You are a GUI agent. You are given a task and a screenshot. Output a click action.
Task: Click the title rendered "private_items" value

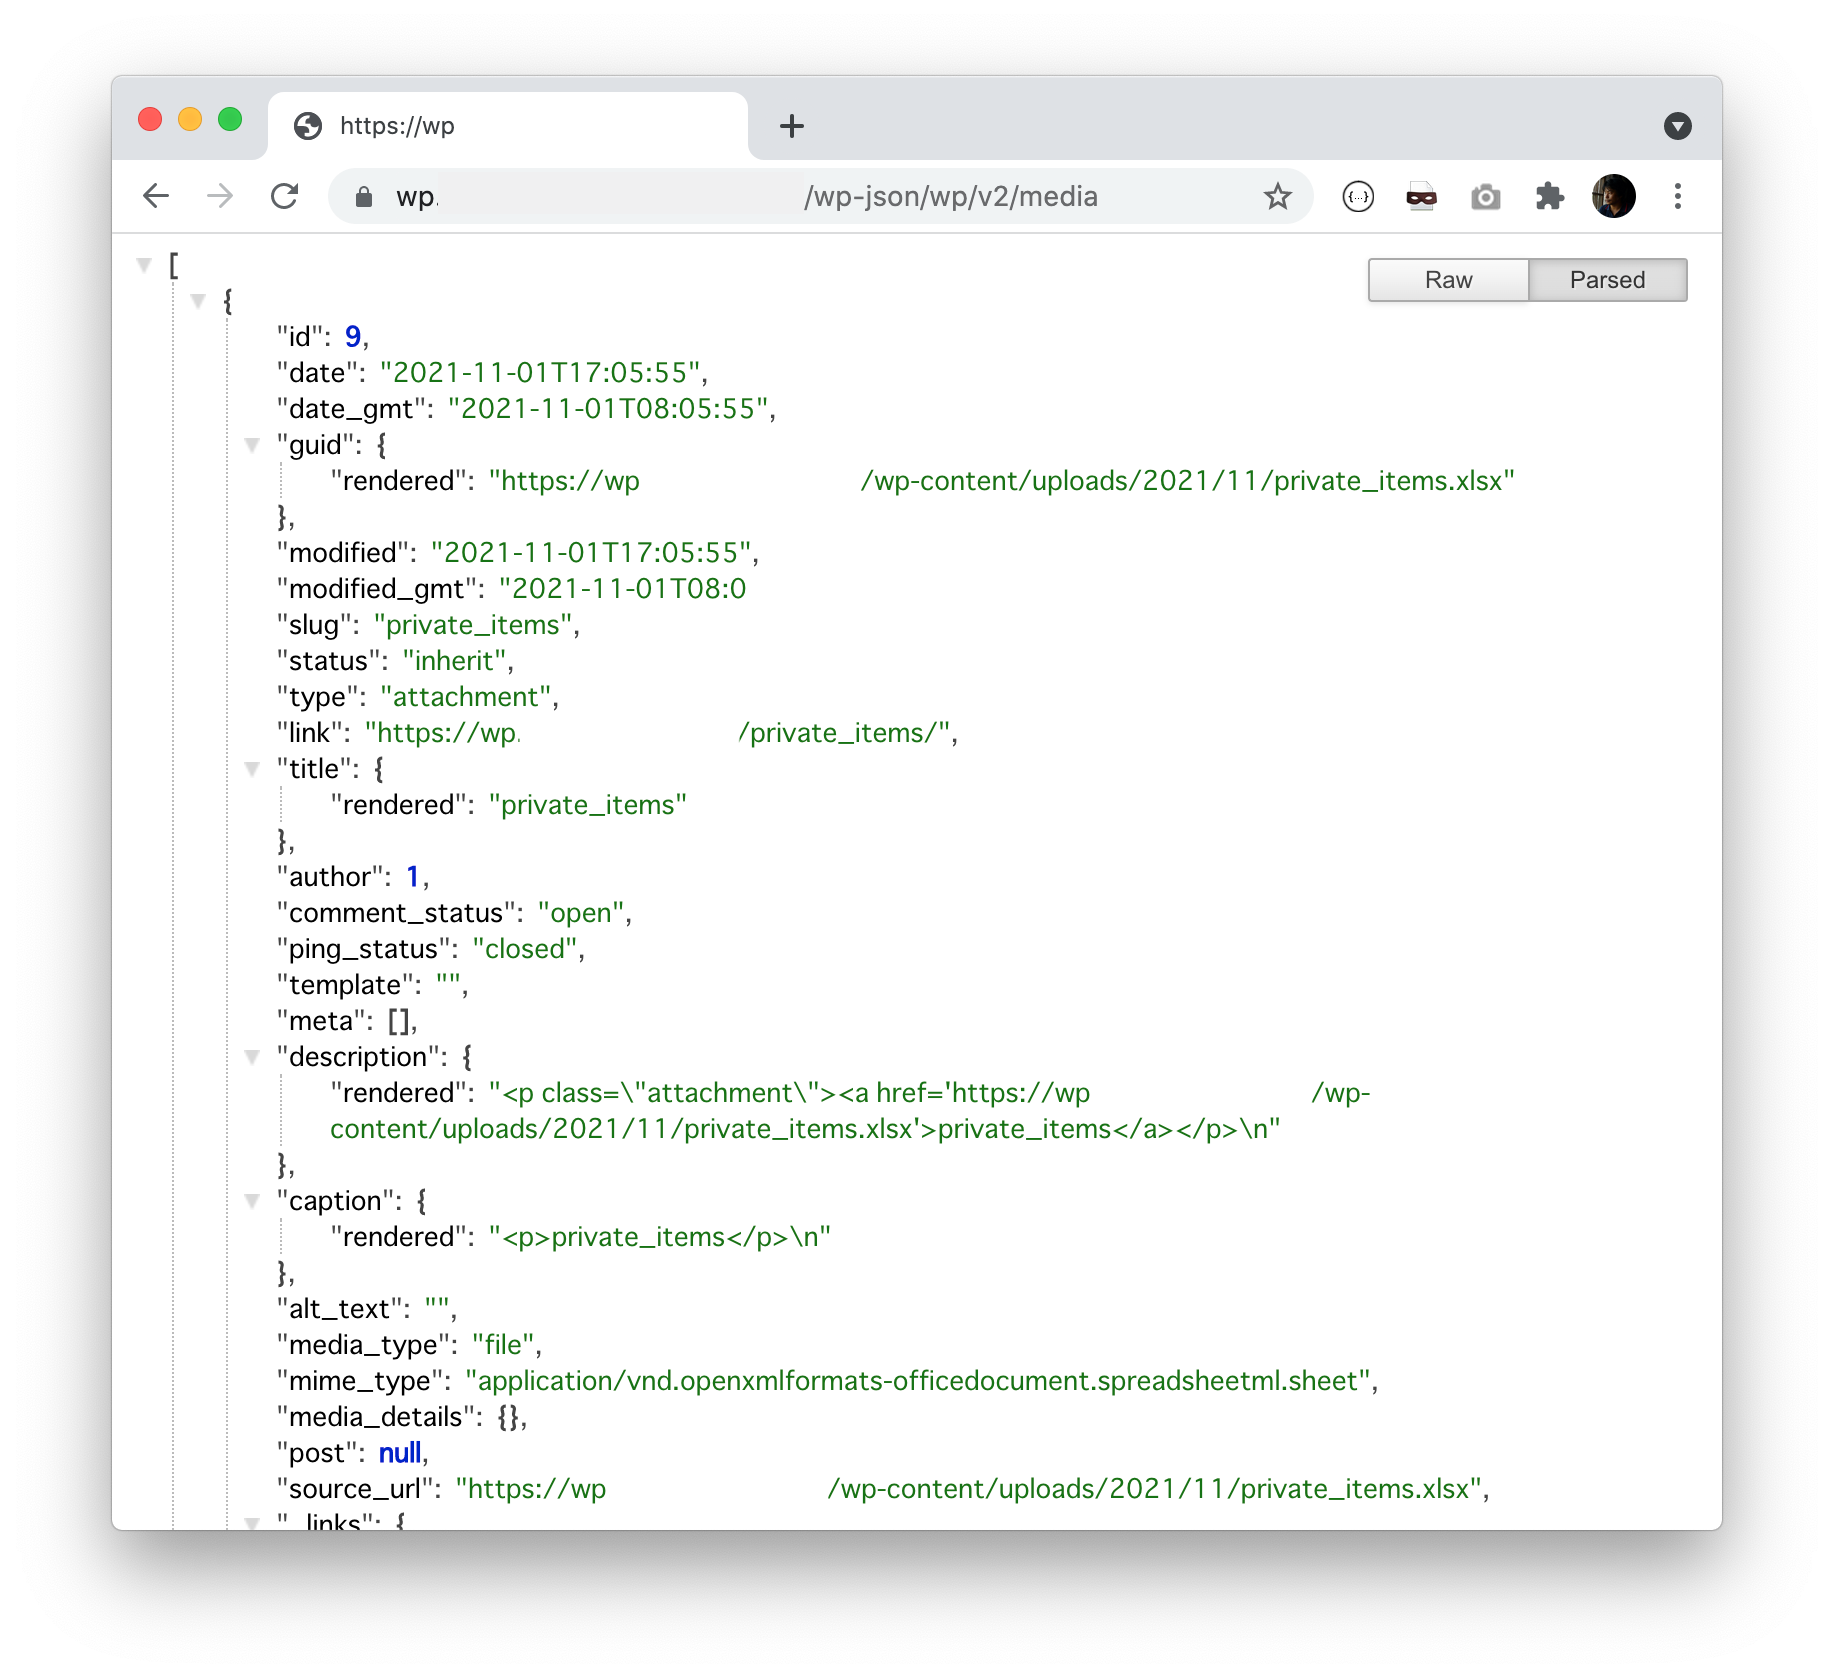pyautogui.click(x=587, y=805)
